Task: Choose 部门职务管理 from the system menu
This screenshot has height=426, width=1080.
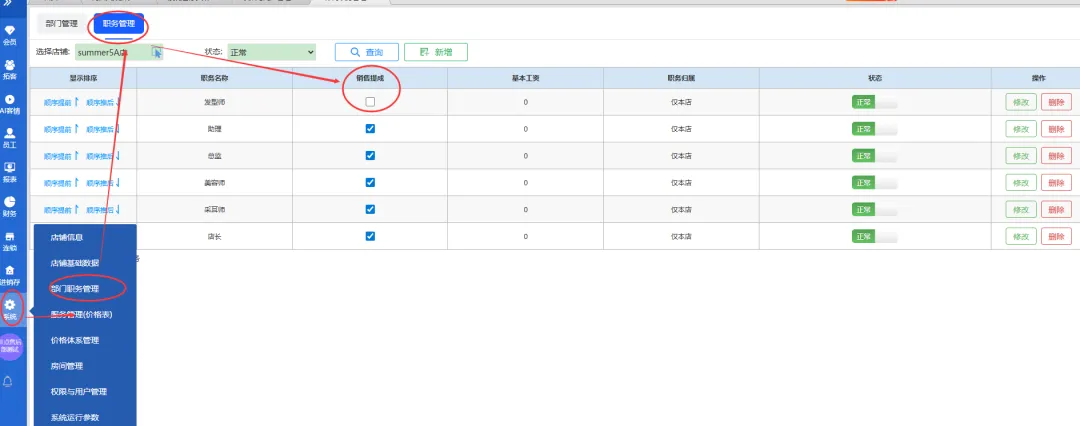Action: pyautogui.click(x=74, y=289)
